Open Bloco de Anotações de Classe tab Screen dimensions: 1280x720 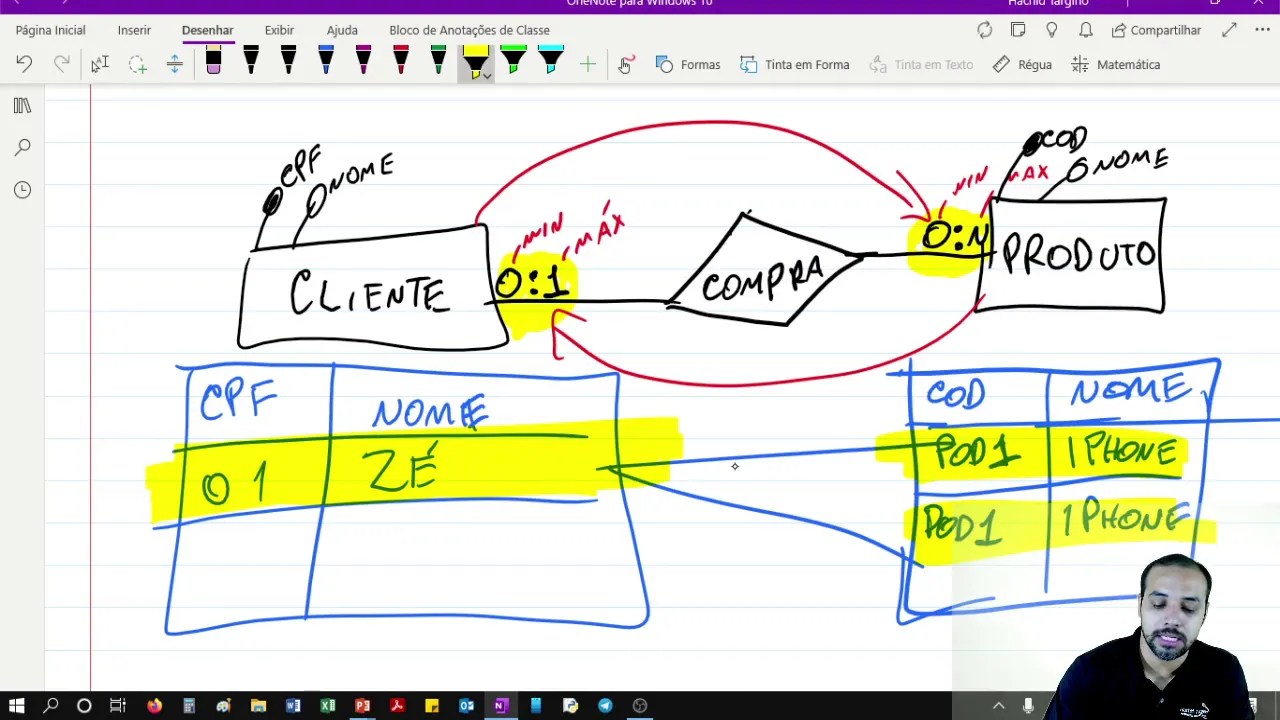pyautogui.click(x=469, y=30)
